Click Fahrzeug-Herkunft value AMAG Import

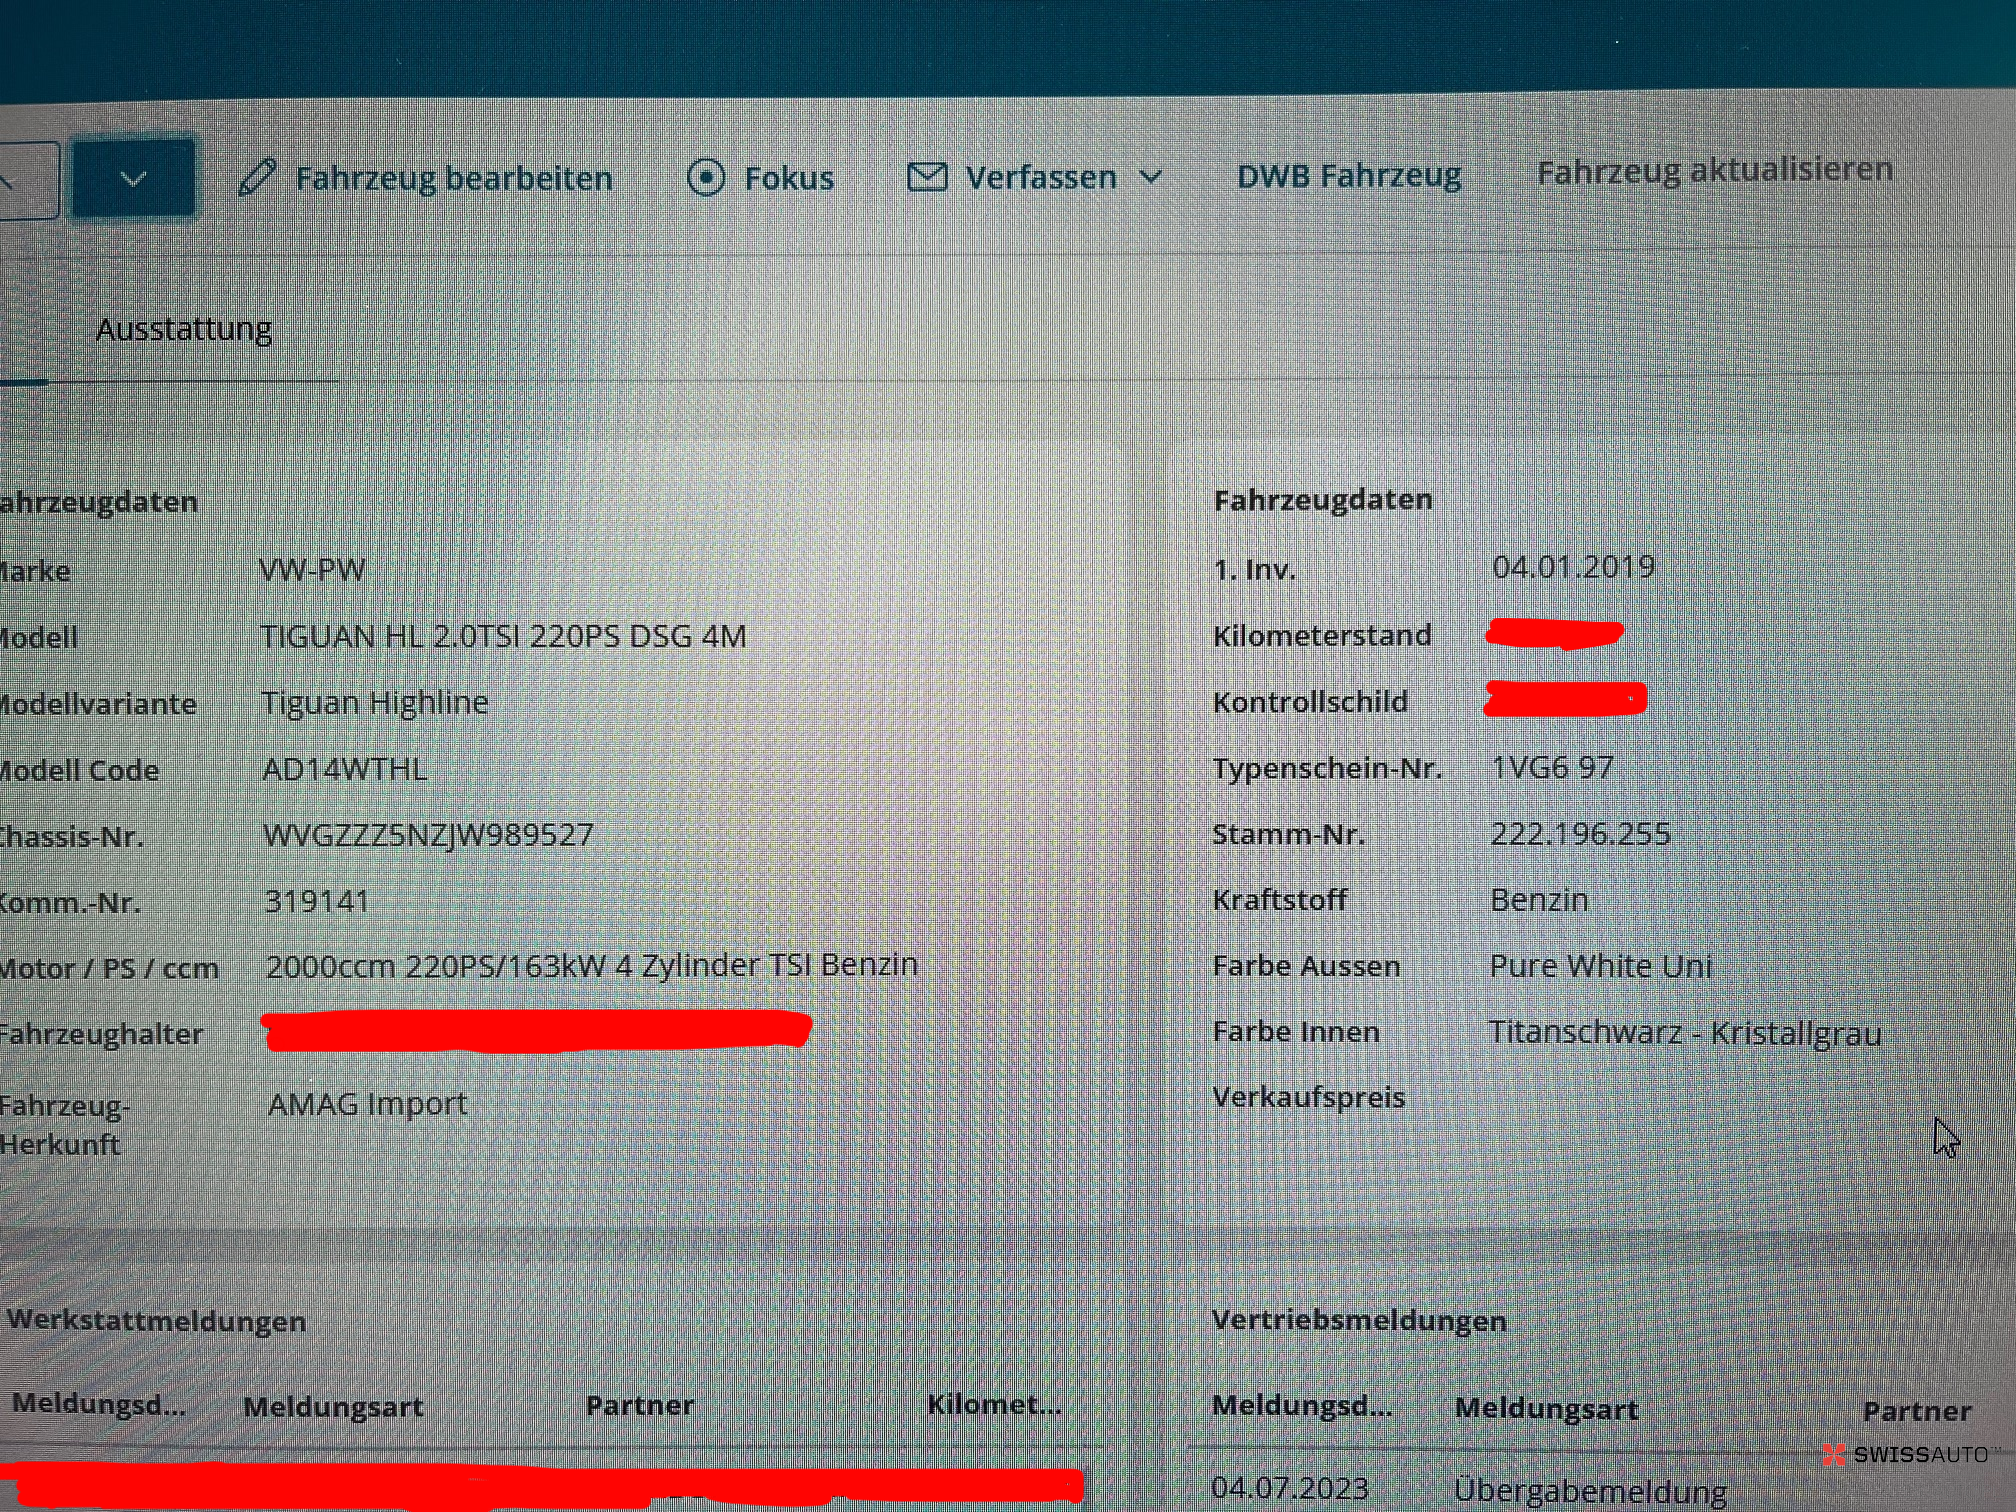tap(368, 1104)
